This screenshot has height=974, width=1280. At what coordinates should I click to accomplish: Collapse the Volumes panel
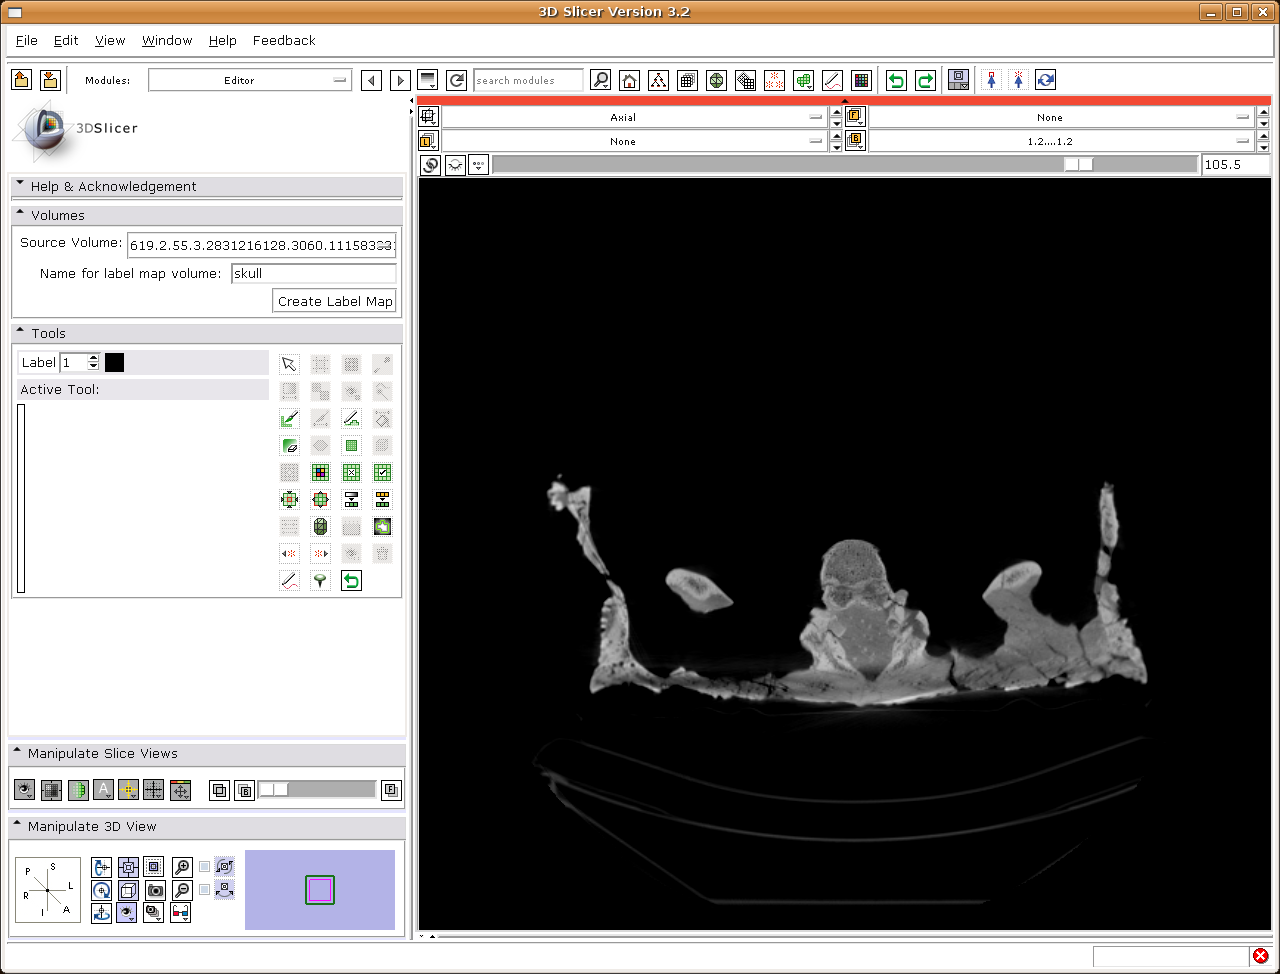(x=206, y=215)
